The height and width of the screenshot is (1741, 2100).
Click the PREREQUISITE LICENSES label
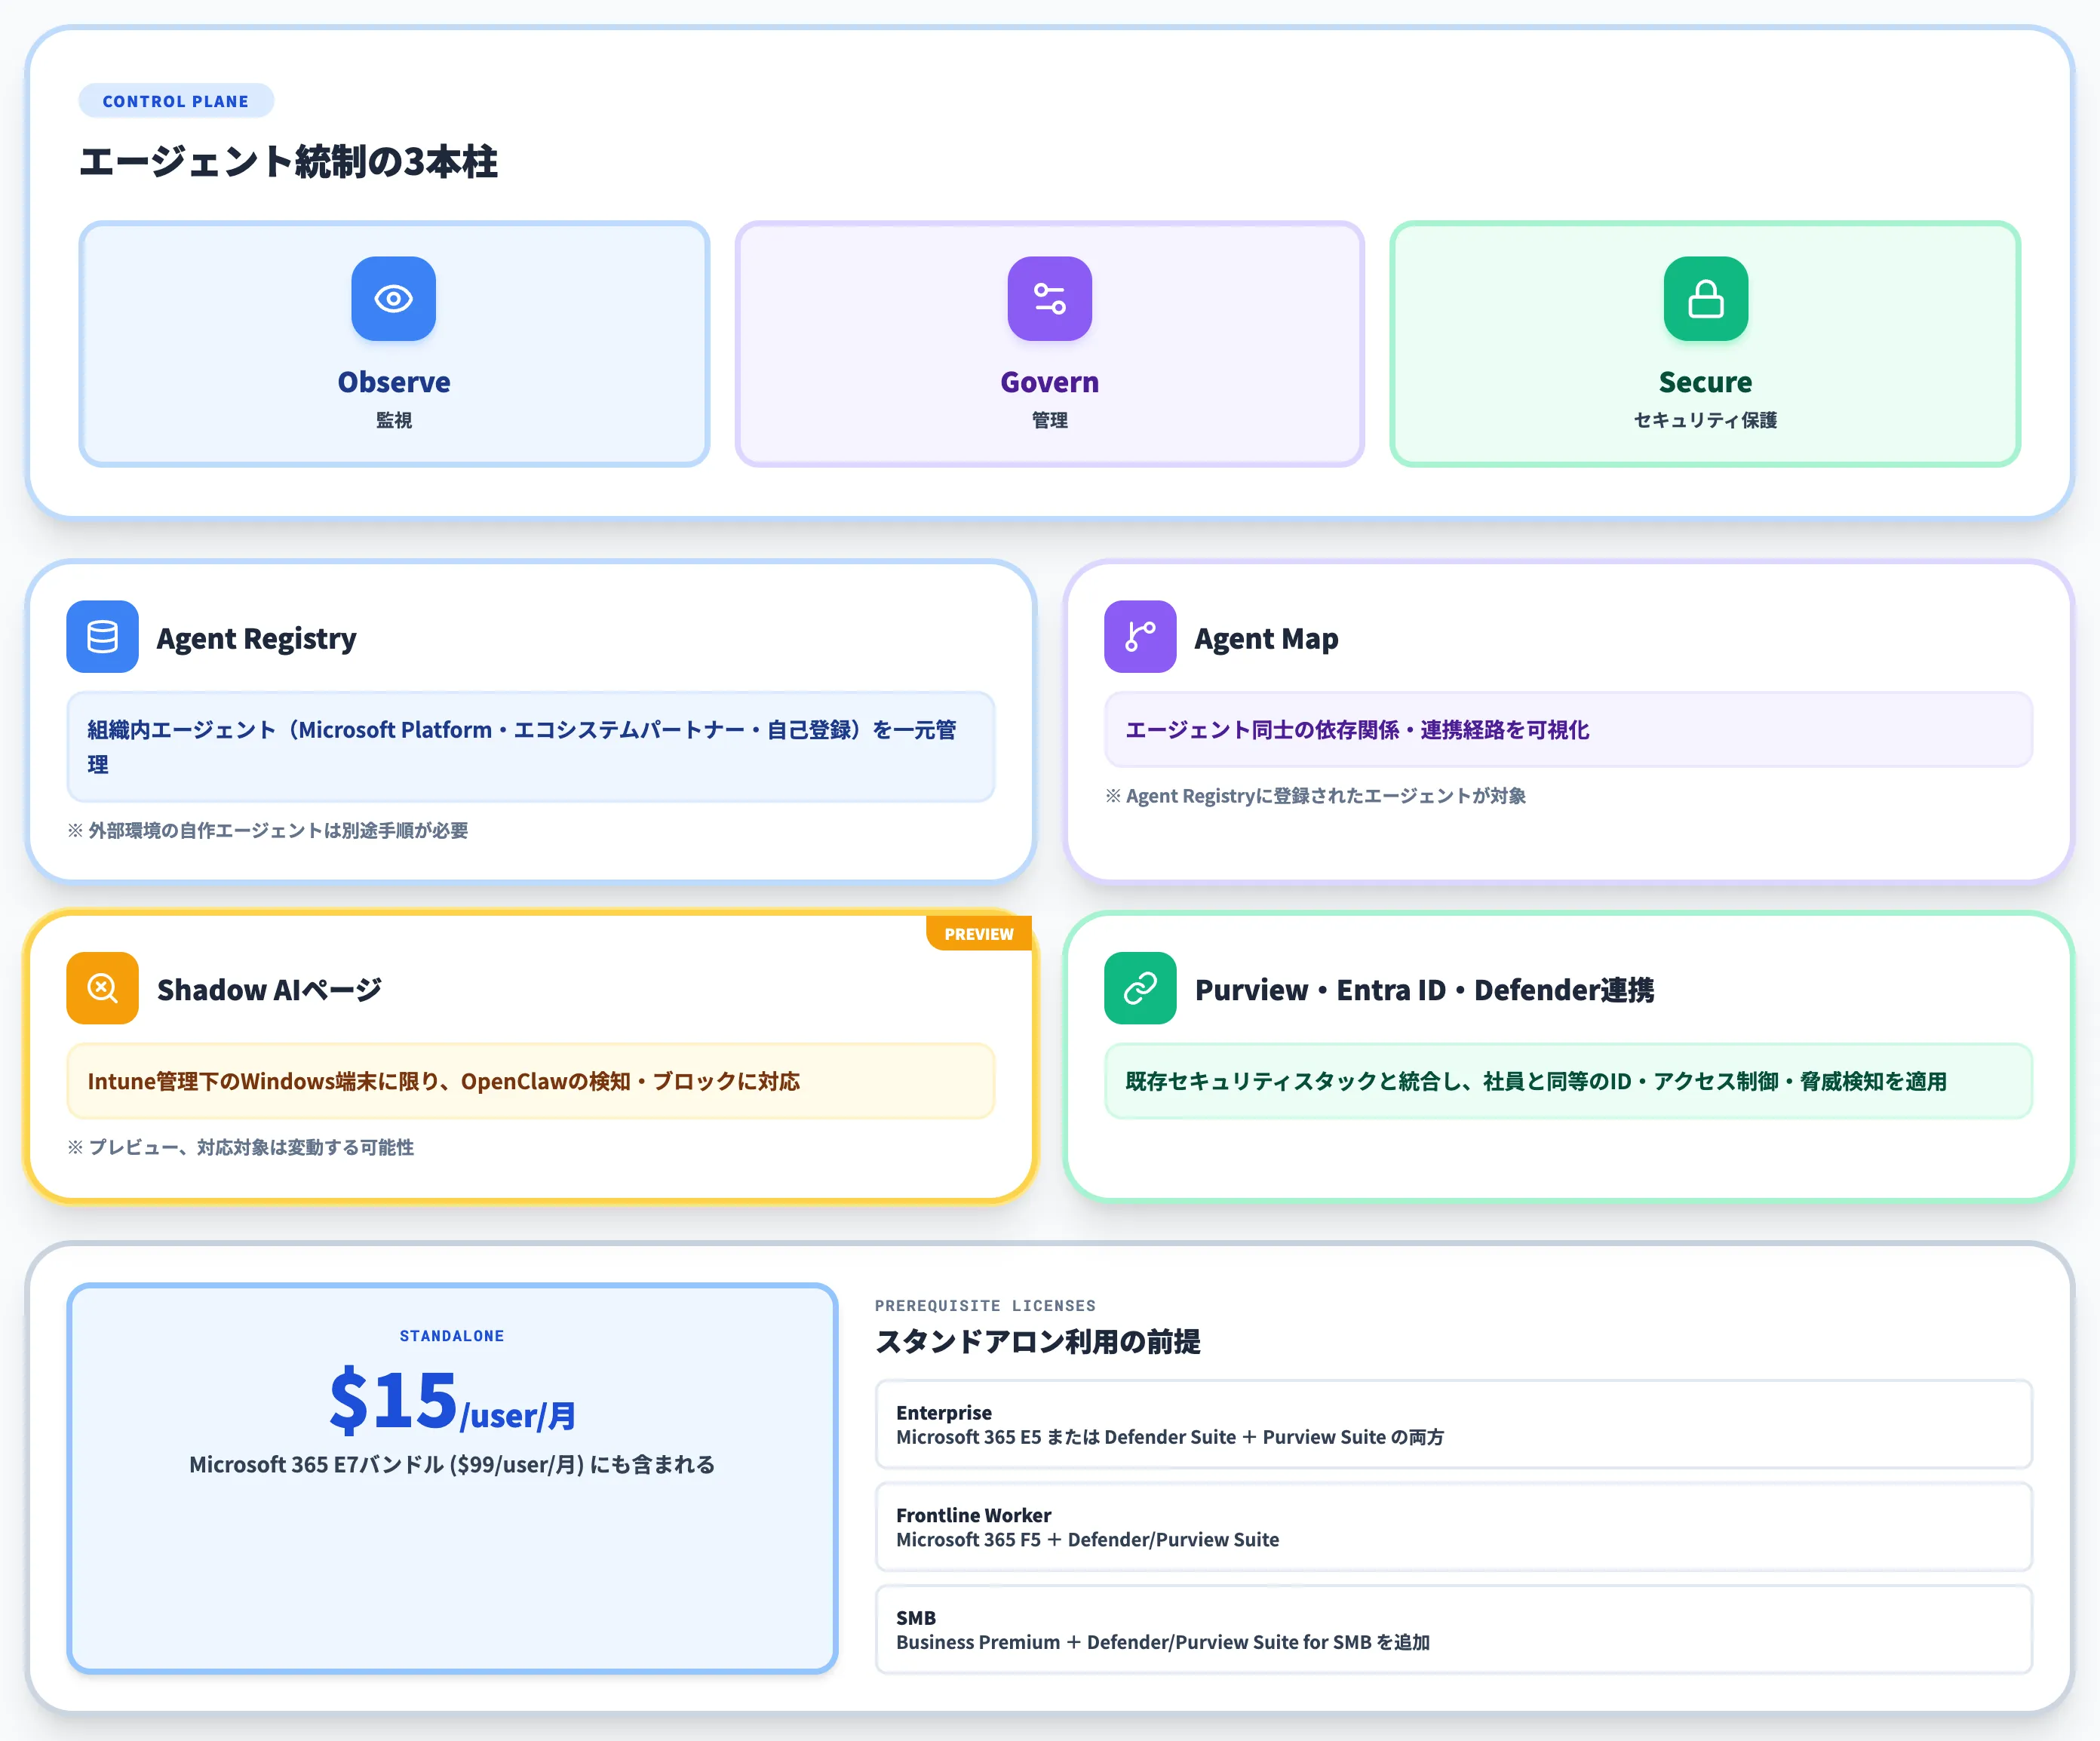[x=985, y=1305]
